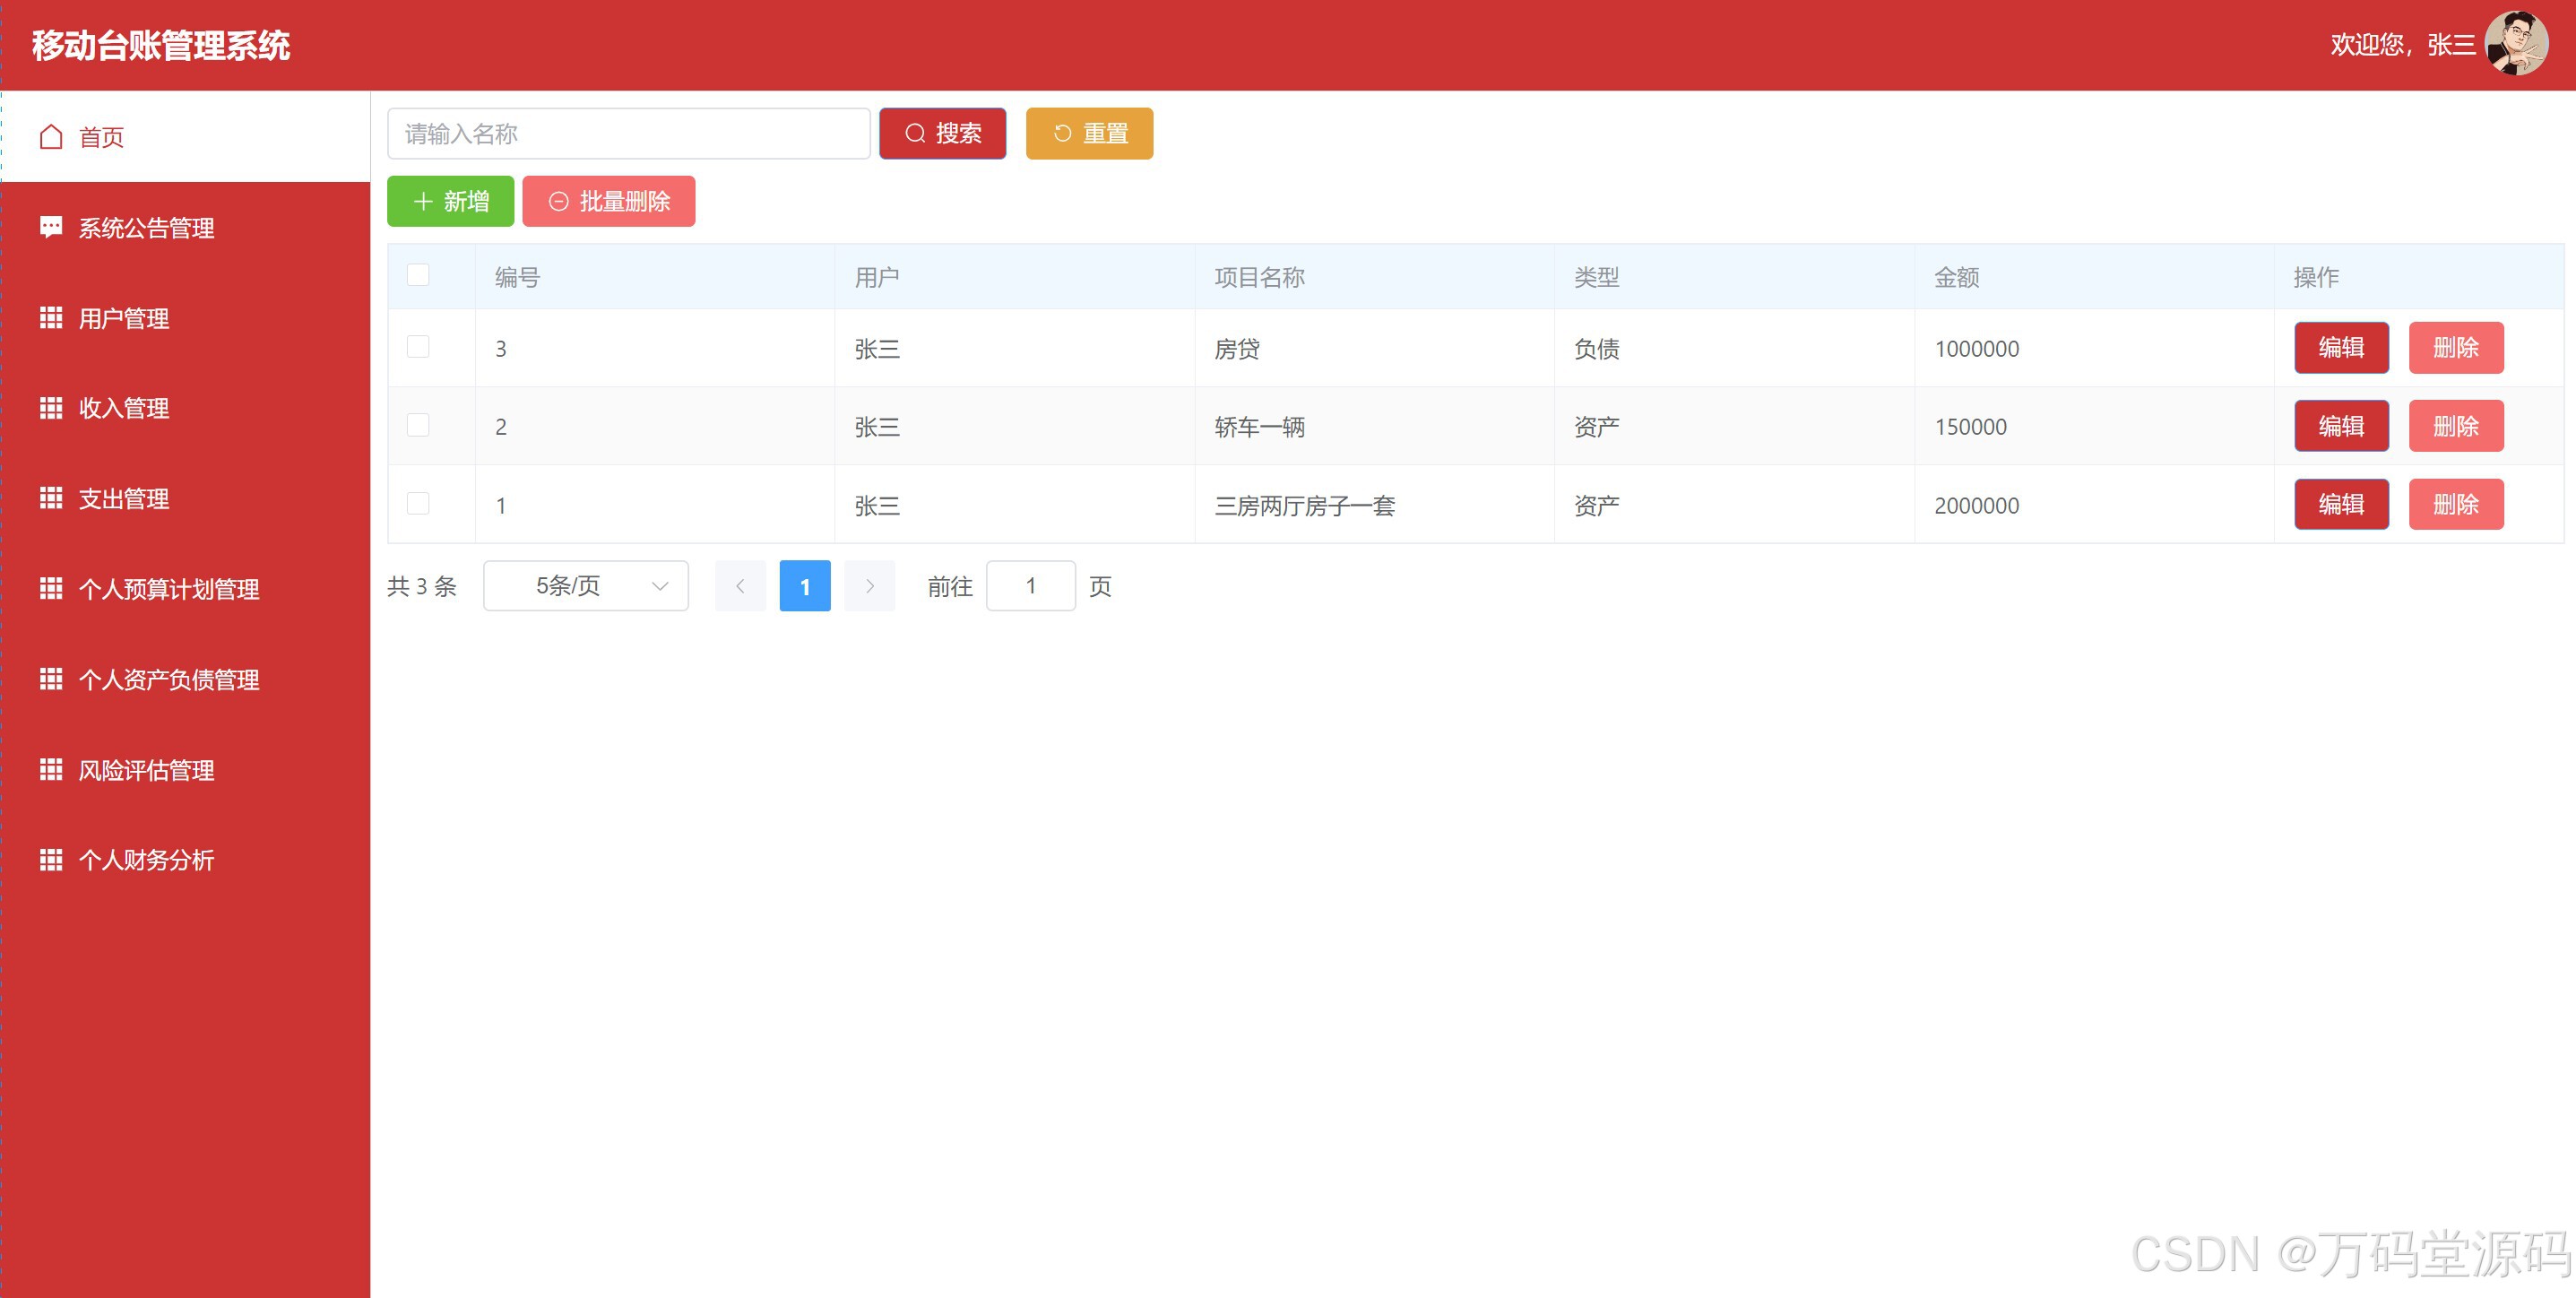Open 个人财务分析 in the sidebar
This screenshot has height=1298, width=2576.
coord(146,860)
